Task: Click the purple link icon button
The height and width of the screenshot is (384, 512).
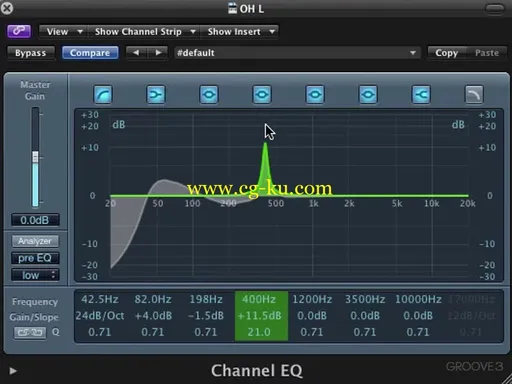Action: 19,31
